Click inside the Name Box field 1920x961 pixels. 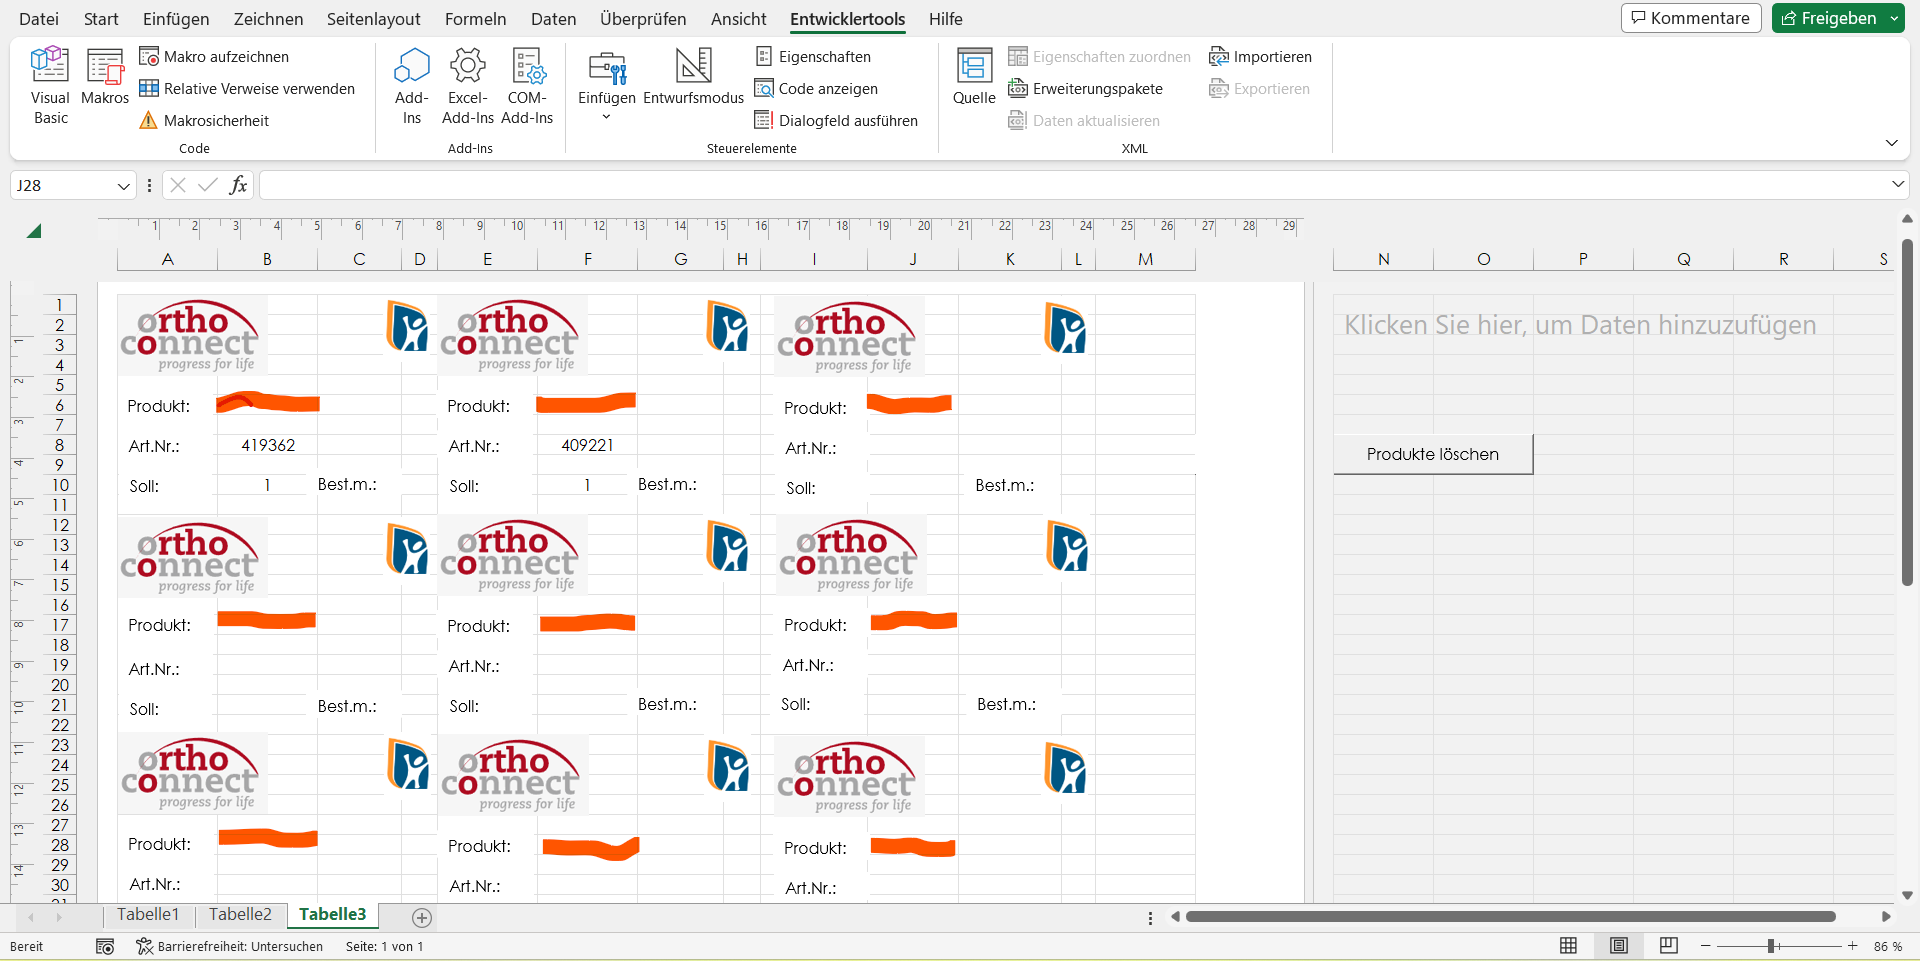coord(62,186)
